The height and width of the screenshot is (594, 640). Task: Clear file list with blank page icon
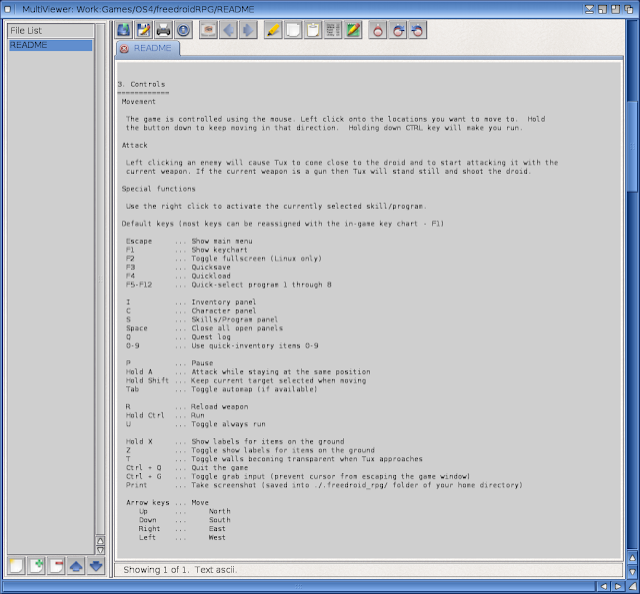[x=17, y=566]
